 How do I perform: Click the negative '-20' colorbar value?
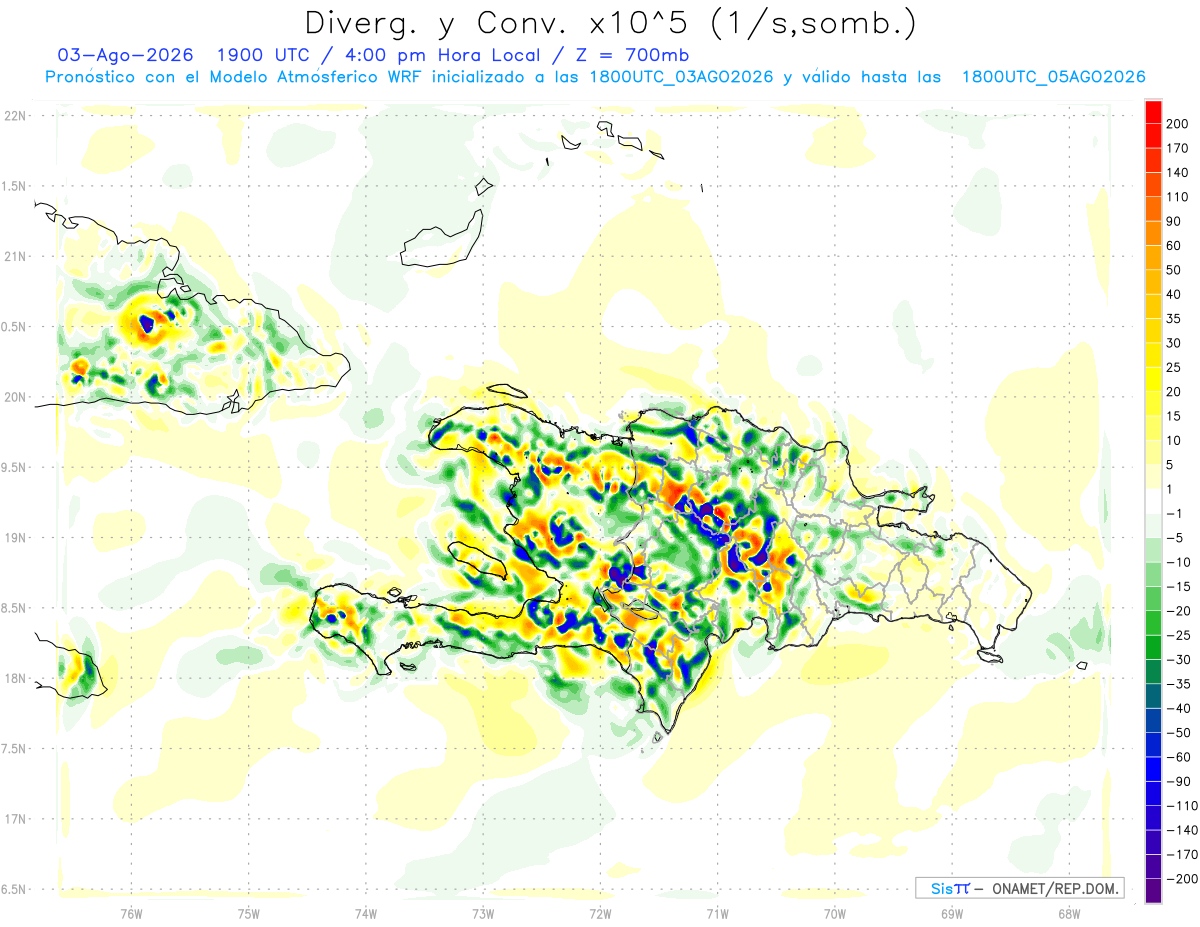pyautogui.click(x=1179, y=611)
